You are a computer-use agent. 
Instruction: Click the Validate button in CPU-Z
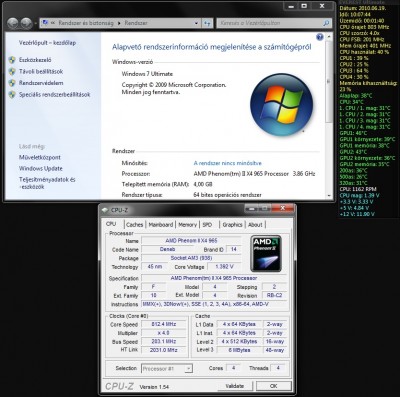coord(235,386)
